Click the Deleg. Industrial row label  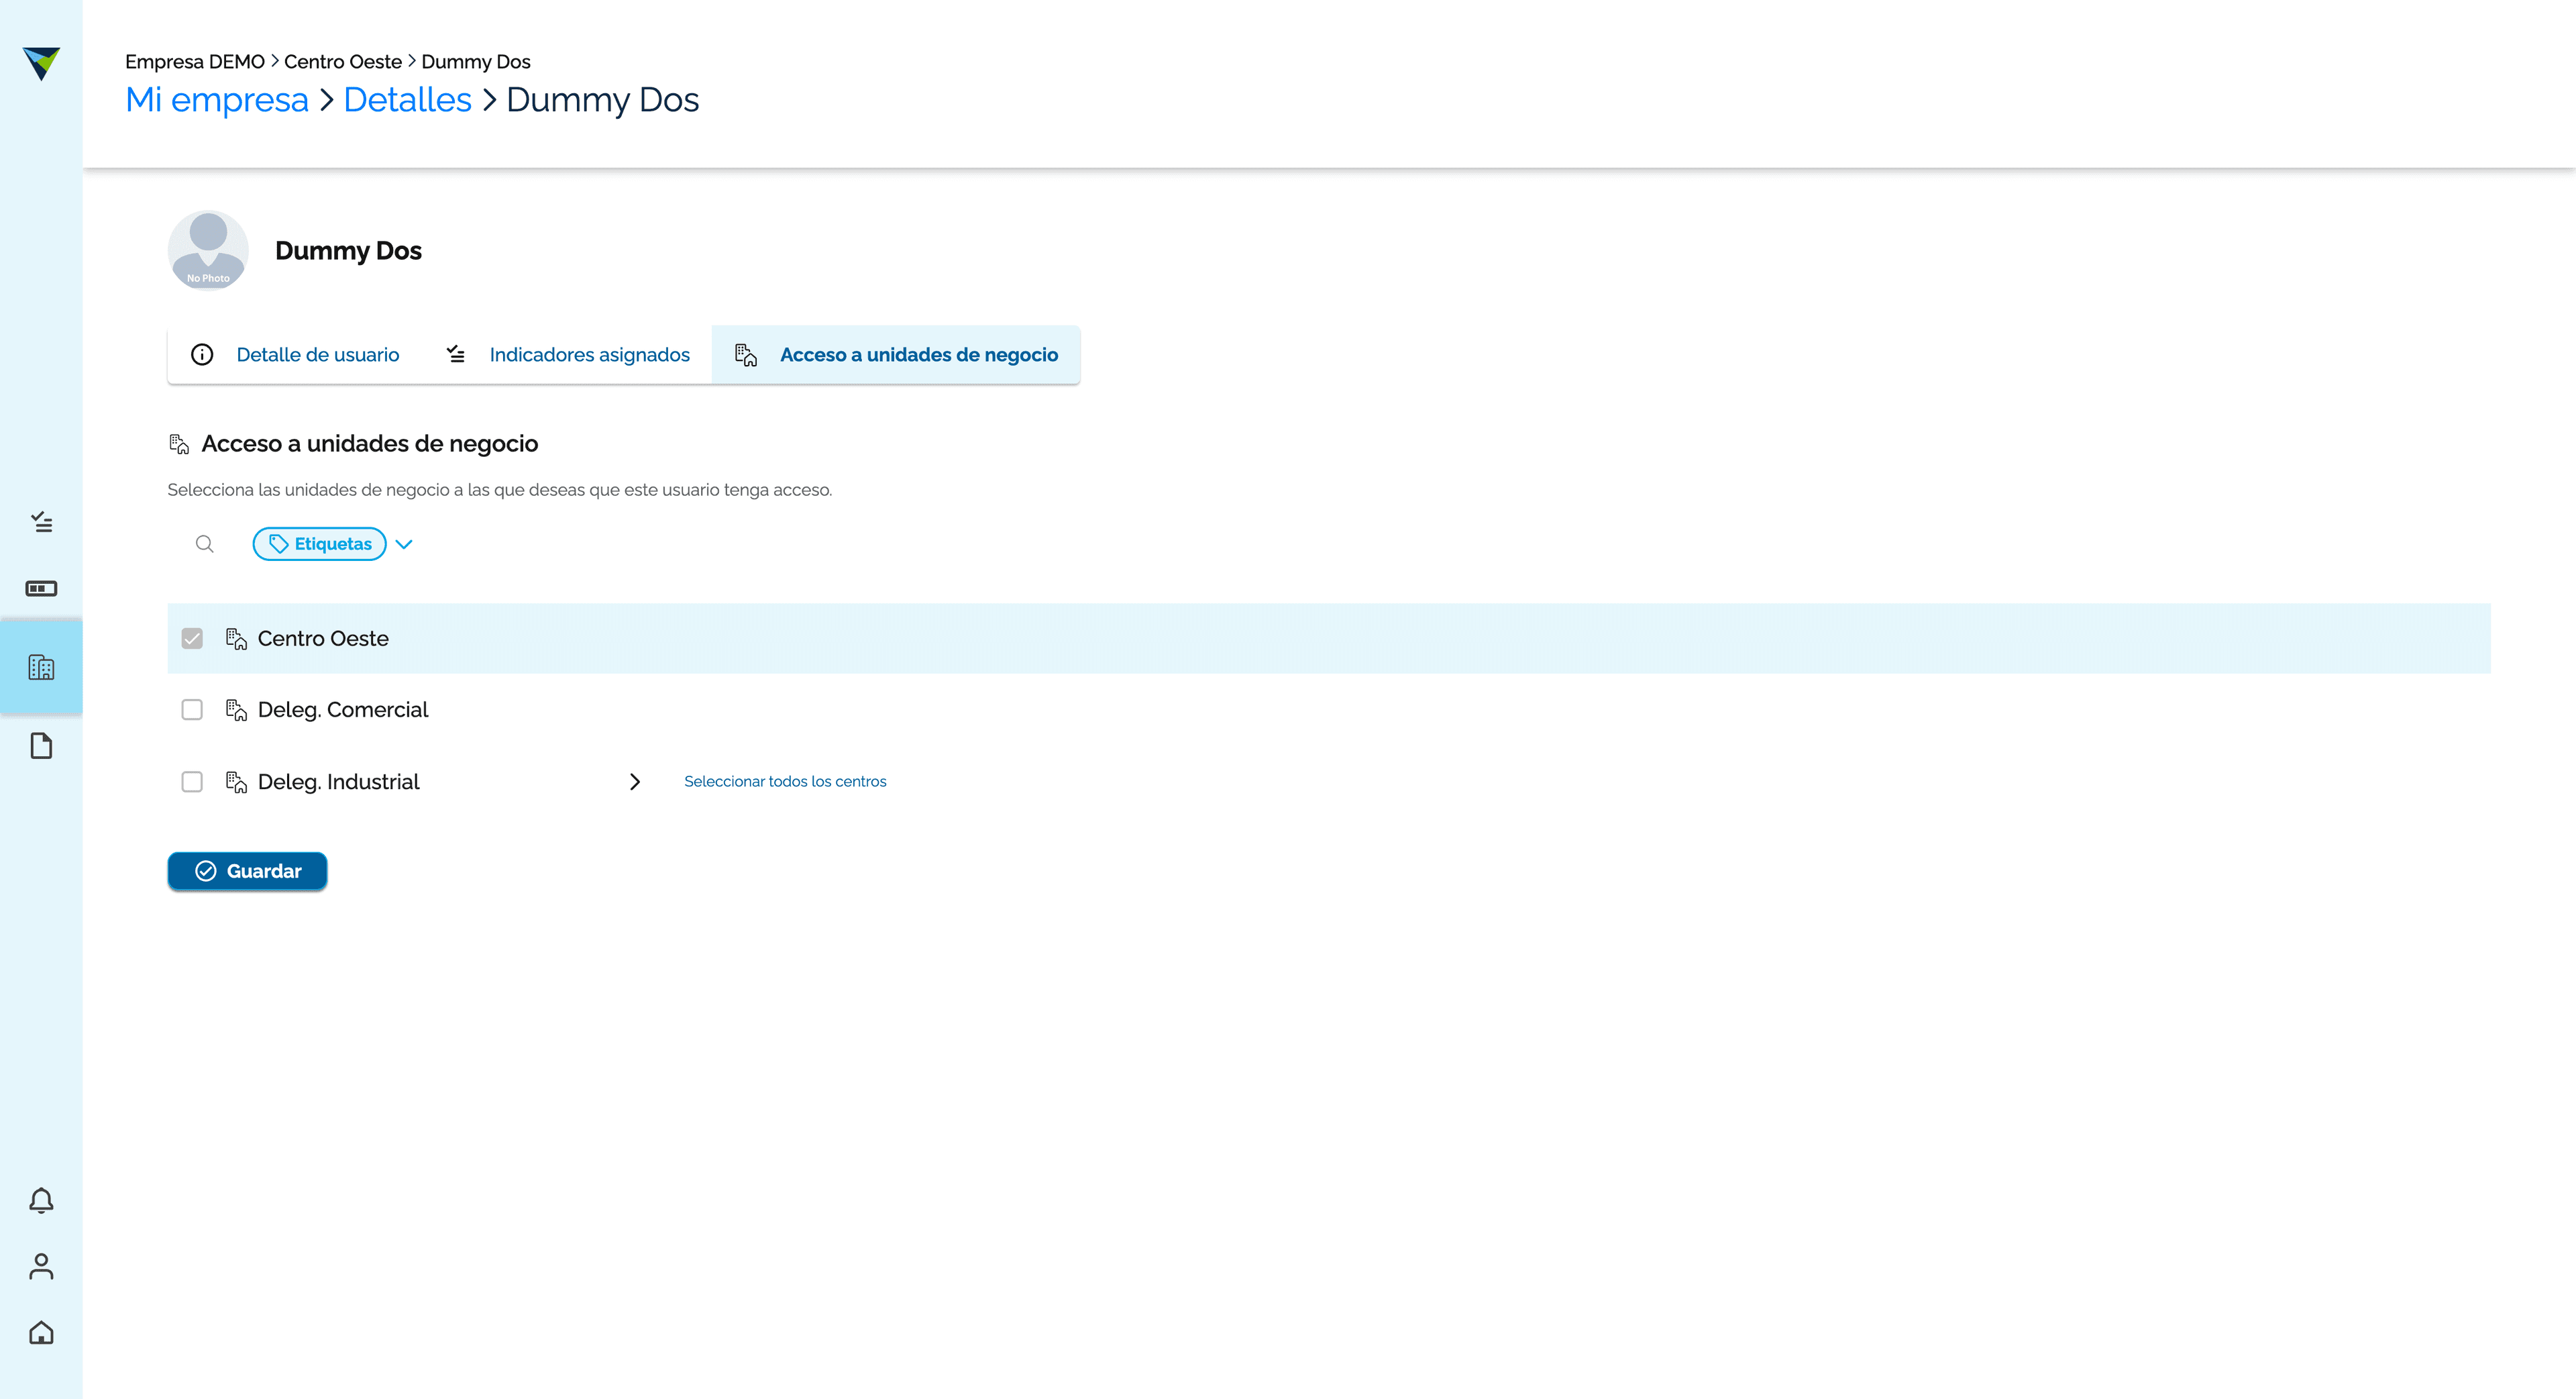(x=339, y=782)
